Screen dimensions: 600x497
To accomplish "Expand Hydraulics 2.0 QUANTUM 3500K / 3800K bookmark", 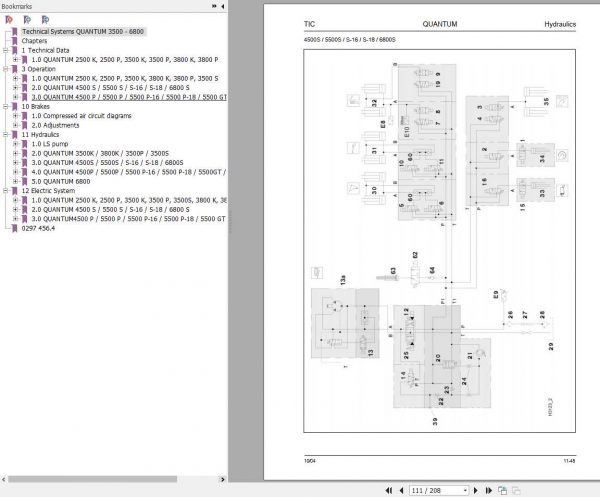I will tap(15, 153).
